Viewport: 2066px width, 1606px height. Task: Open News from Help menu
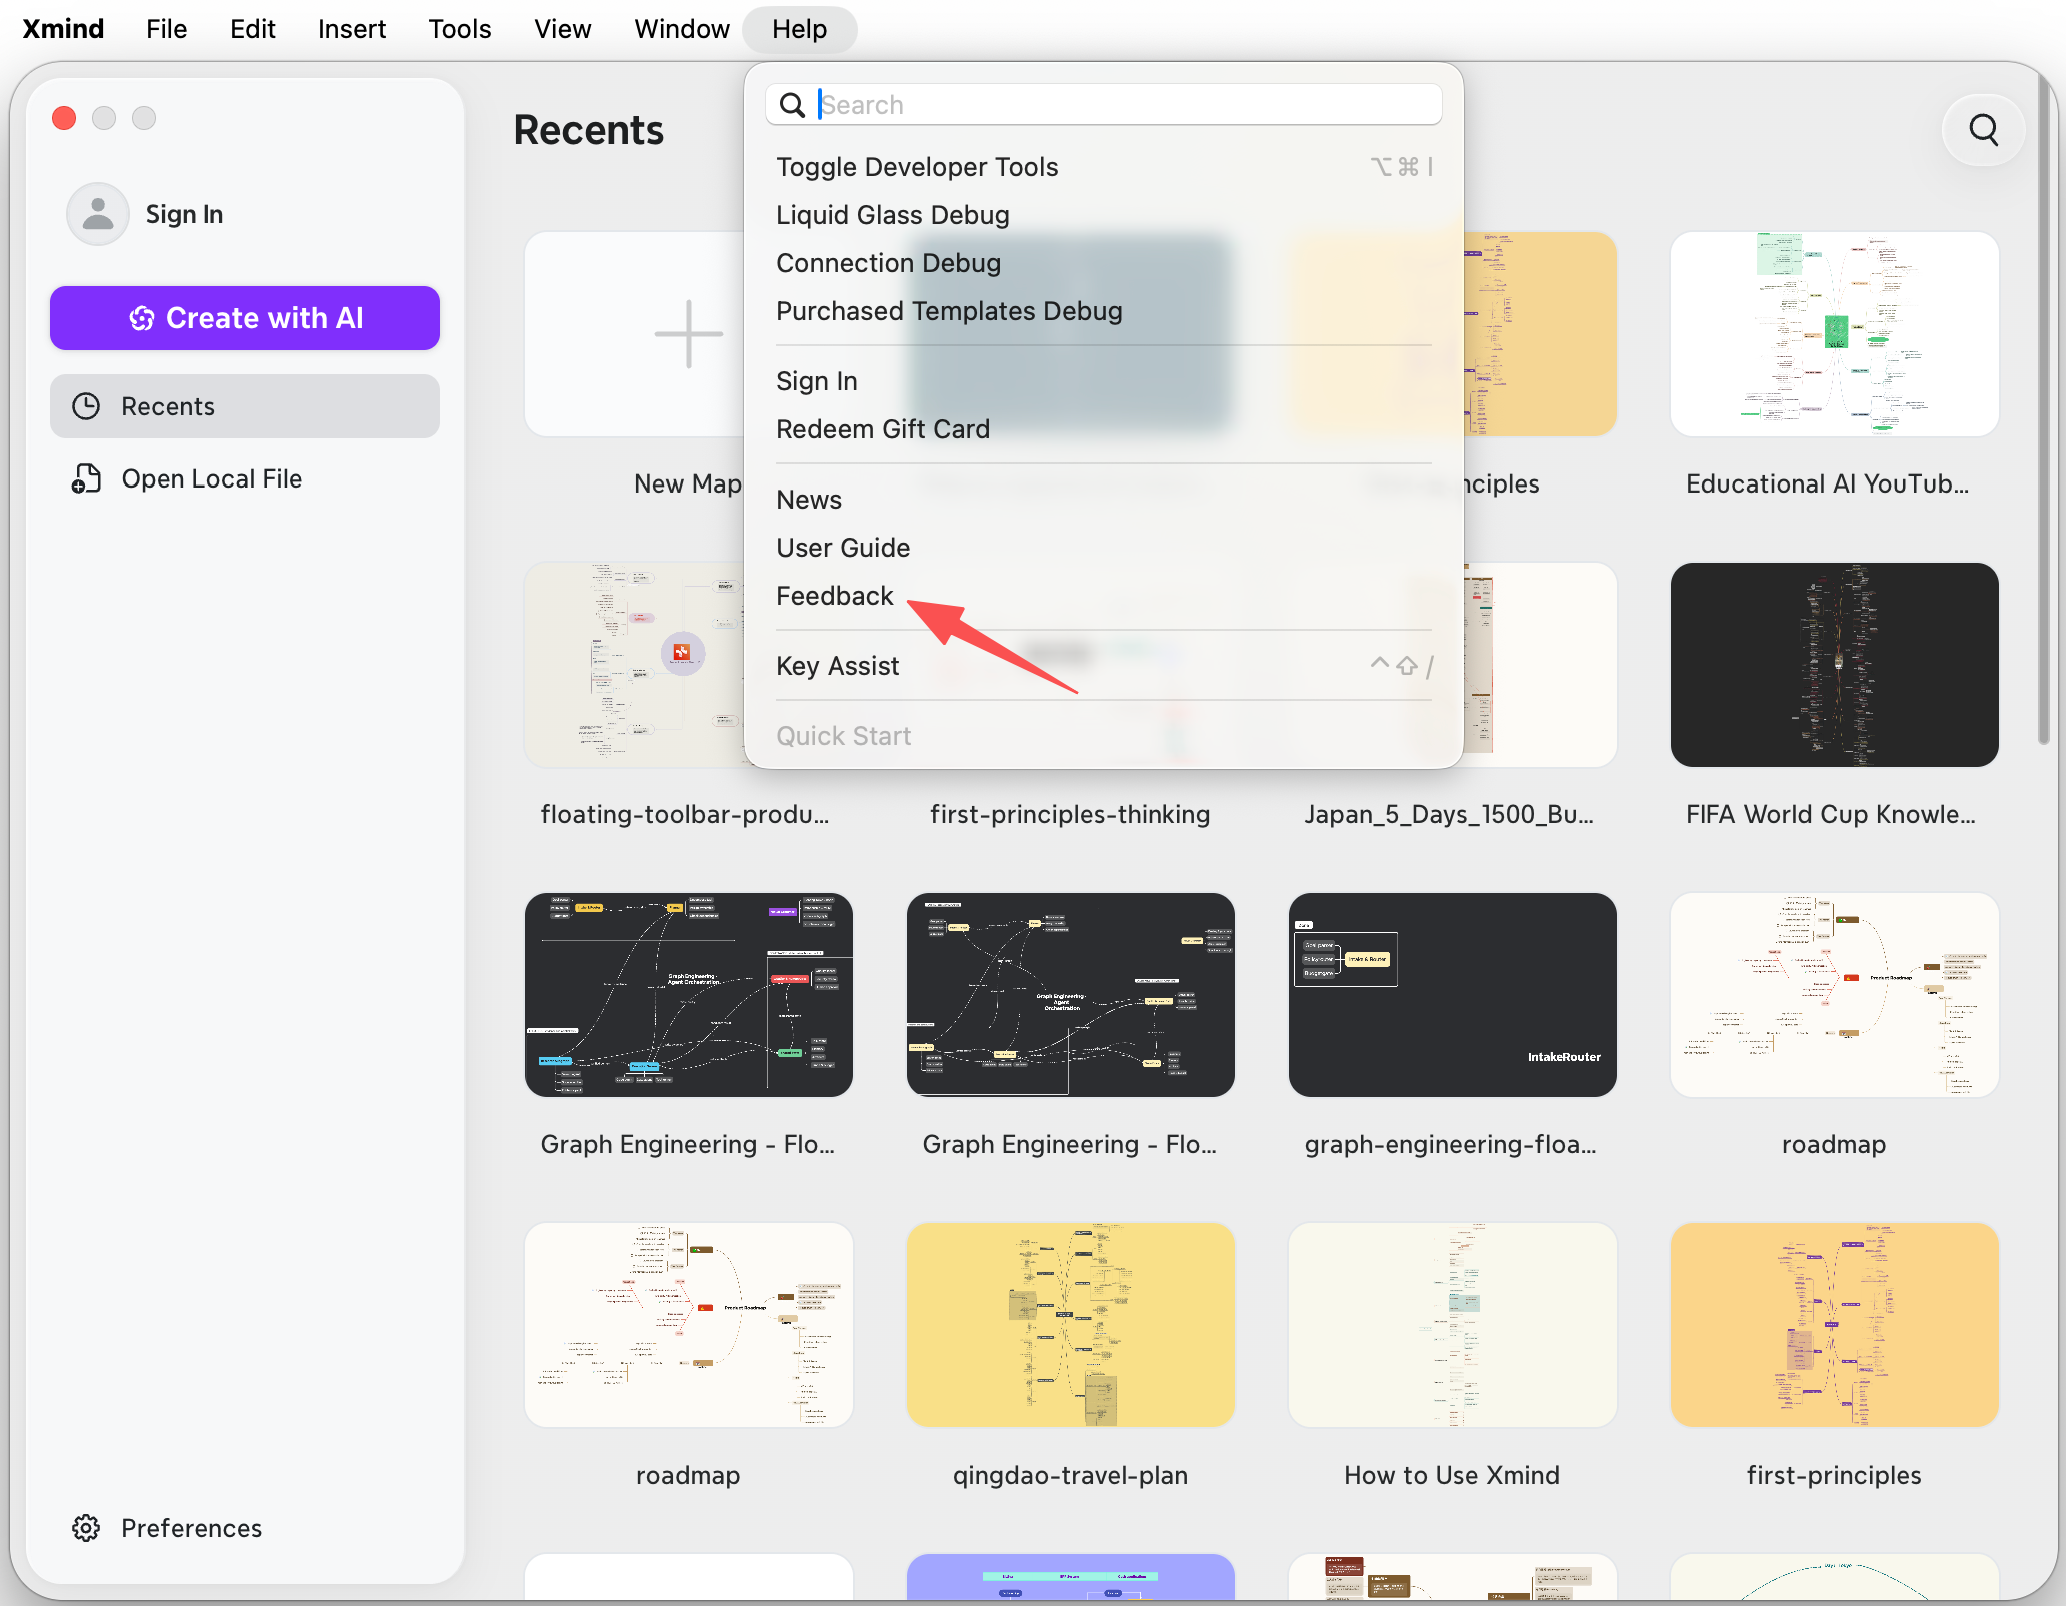coord(1104,500)
